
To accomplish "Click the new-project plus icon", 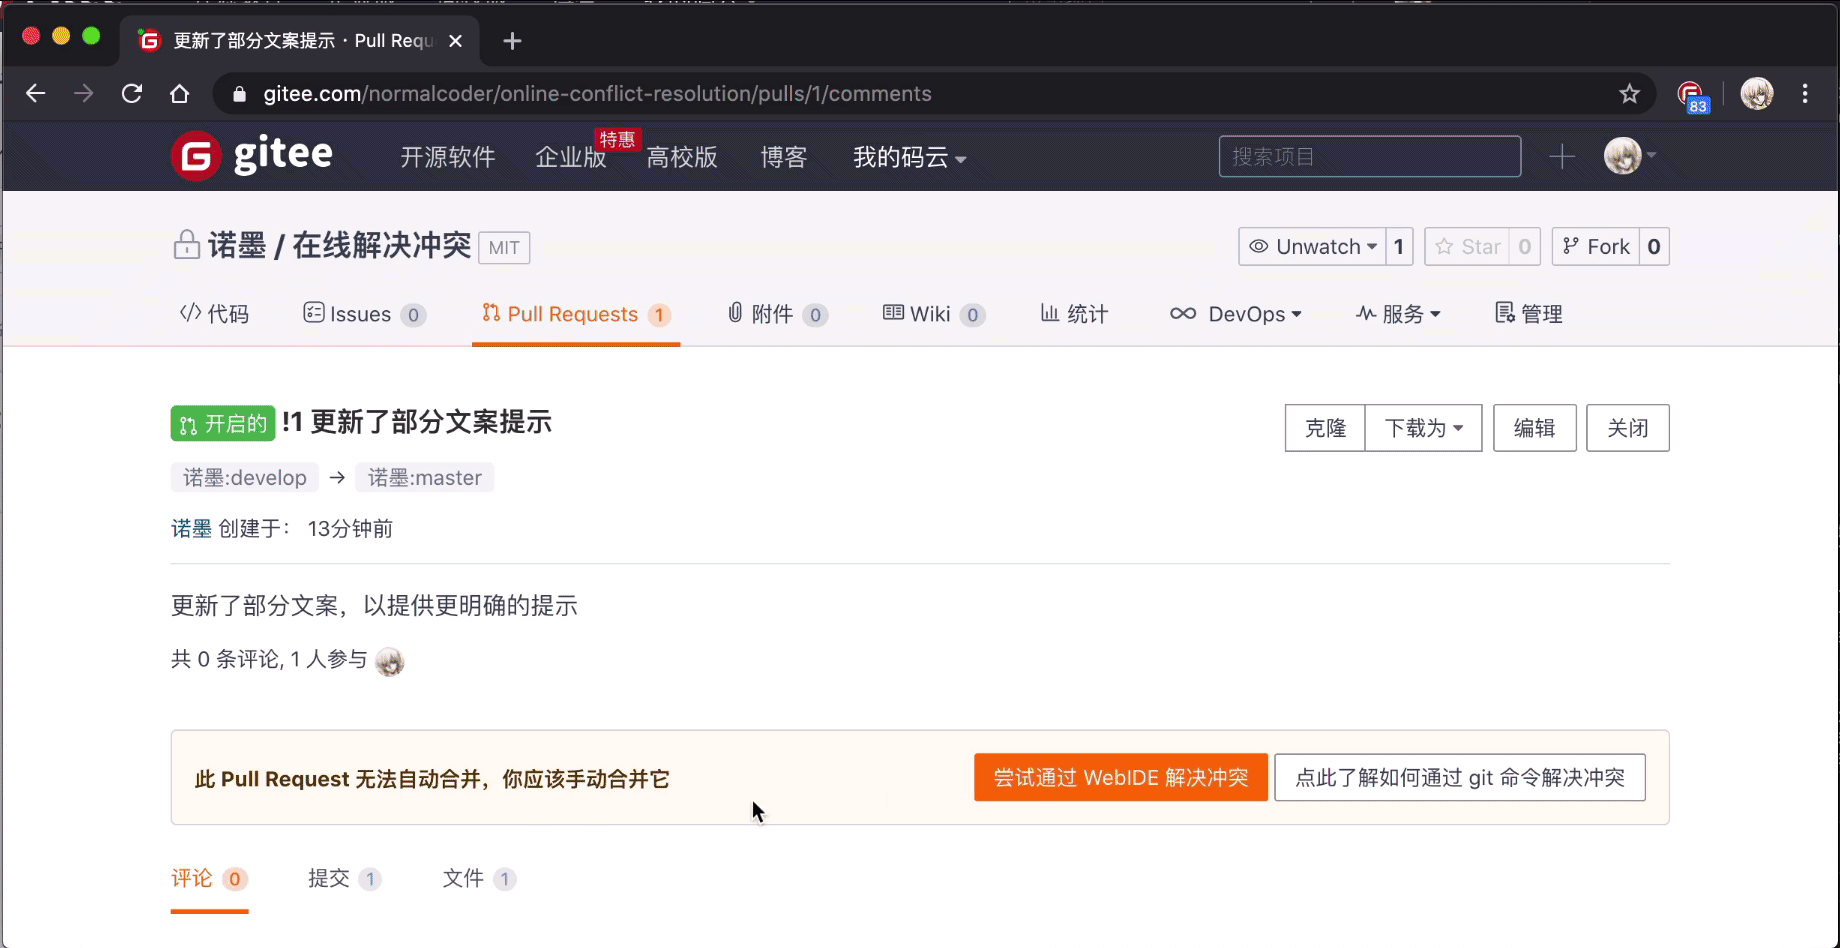I will tap(1562, 156).
